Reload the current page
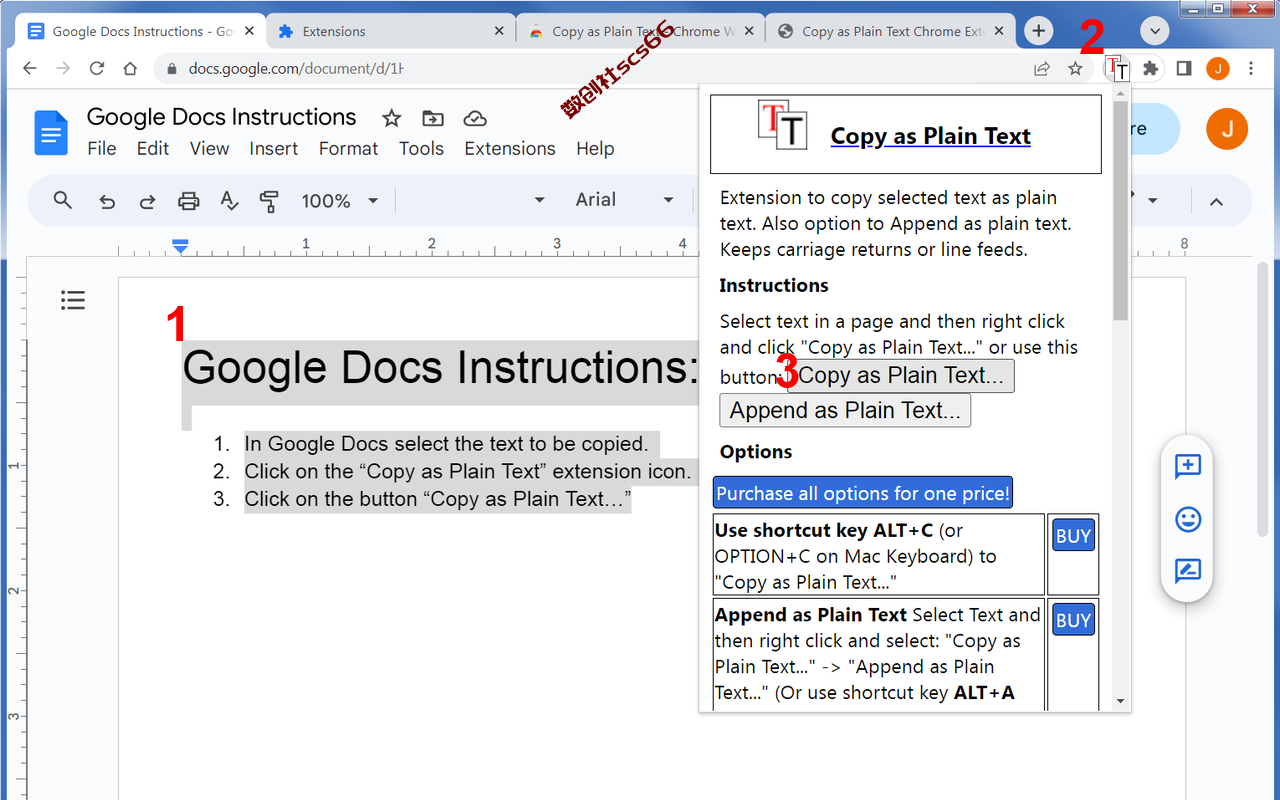1280x800 pixels. coord(97,69)
